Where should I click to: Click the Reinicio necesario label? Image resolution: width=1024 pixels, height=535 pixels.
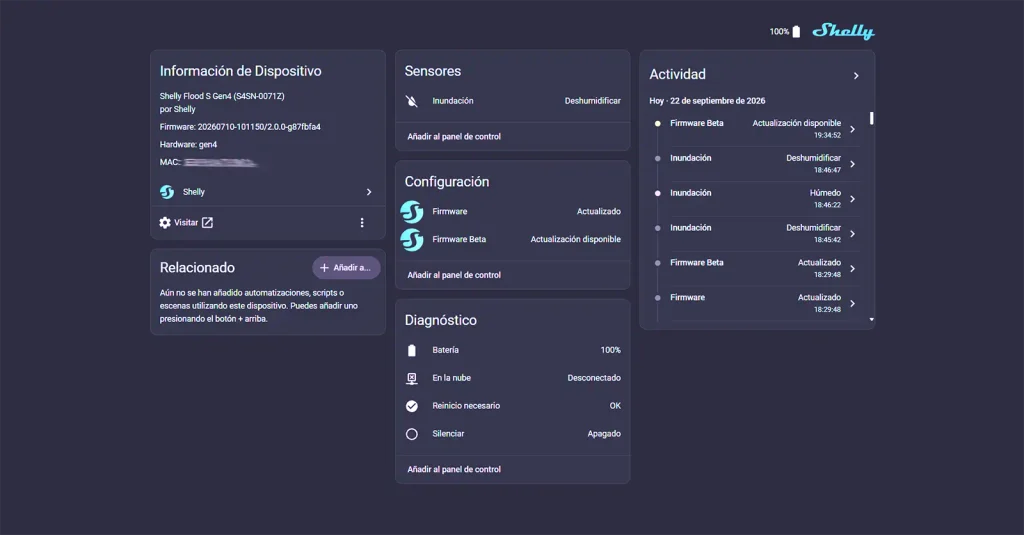tap(466, 406)
